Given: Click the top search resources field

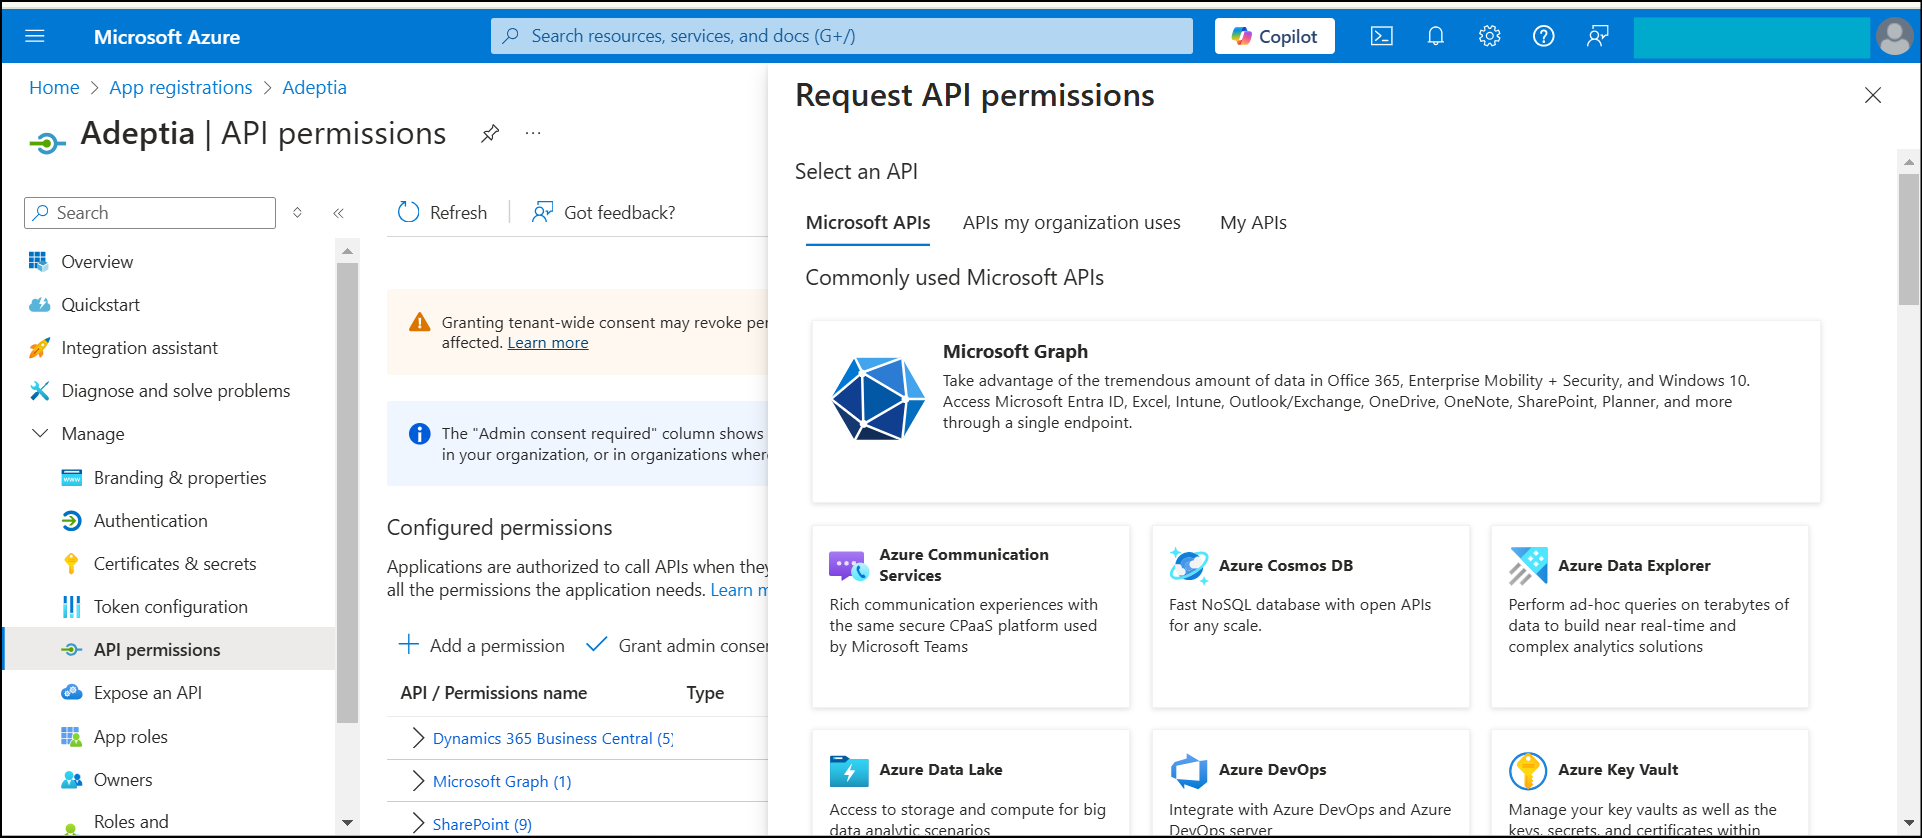Looking at the screenshot, I should 841,36.
